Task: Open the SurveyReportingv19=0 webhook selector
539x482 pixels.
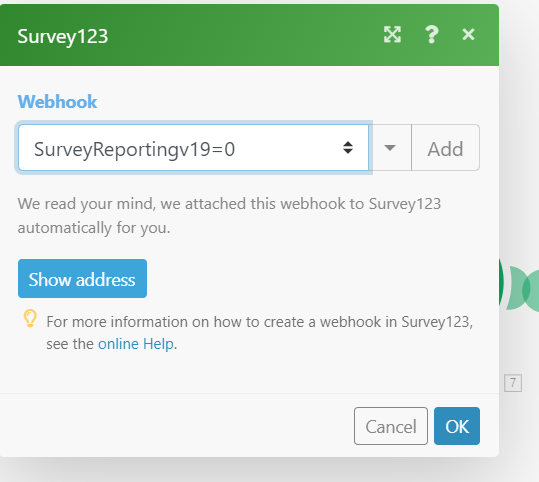Action: point(193,148)
